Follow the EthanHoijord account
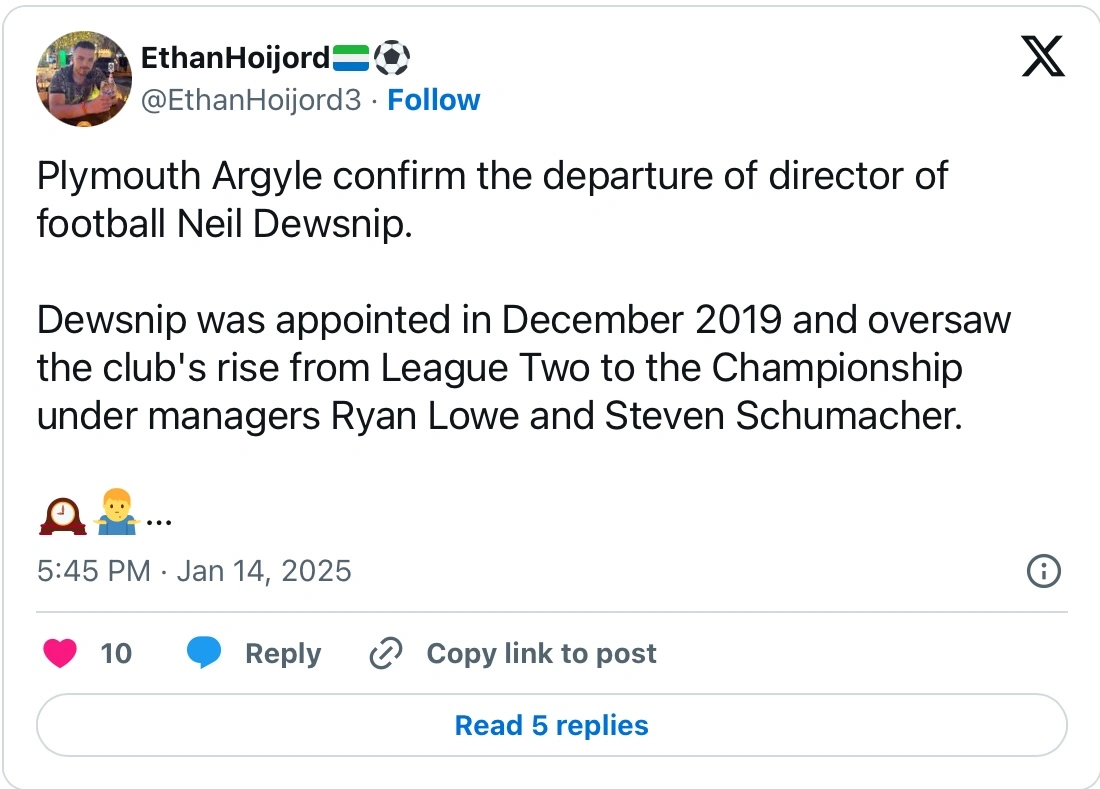This screenshot has height=789, width=1100. (433, 100)
